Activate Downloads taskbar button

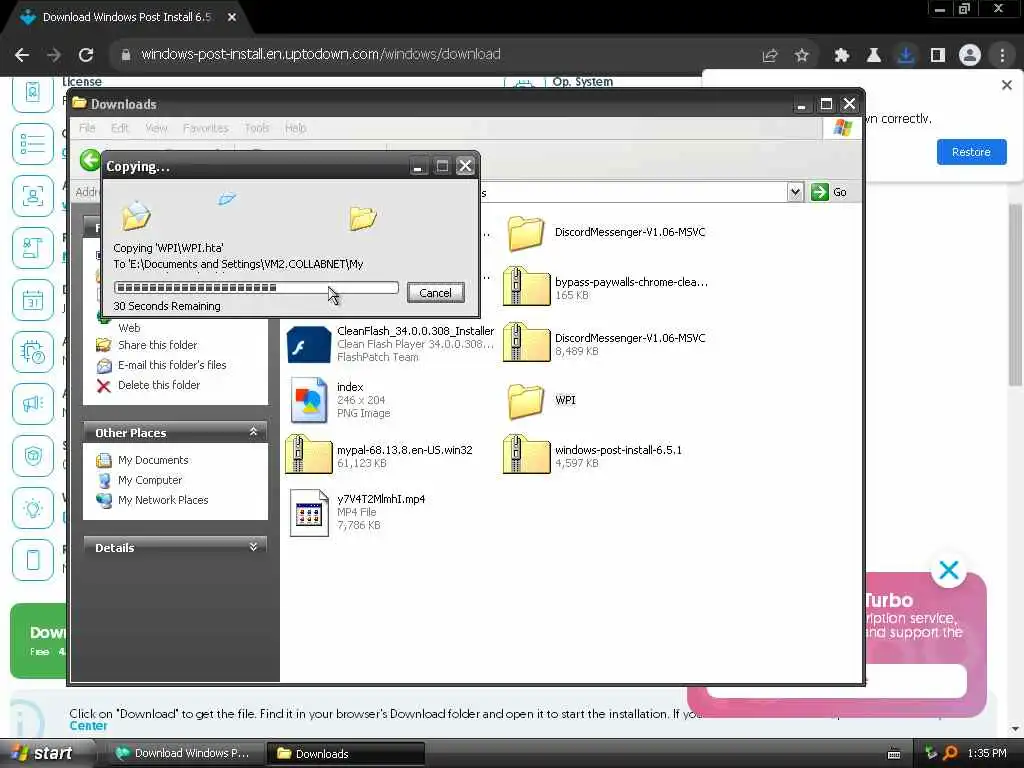tap(346, 754)
